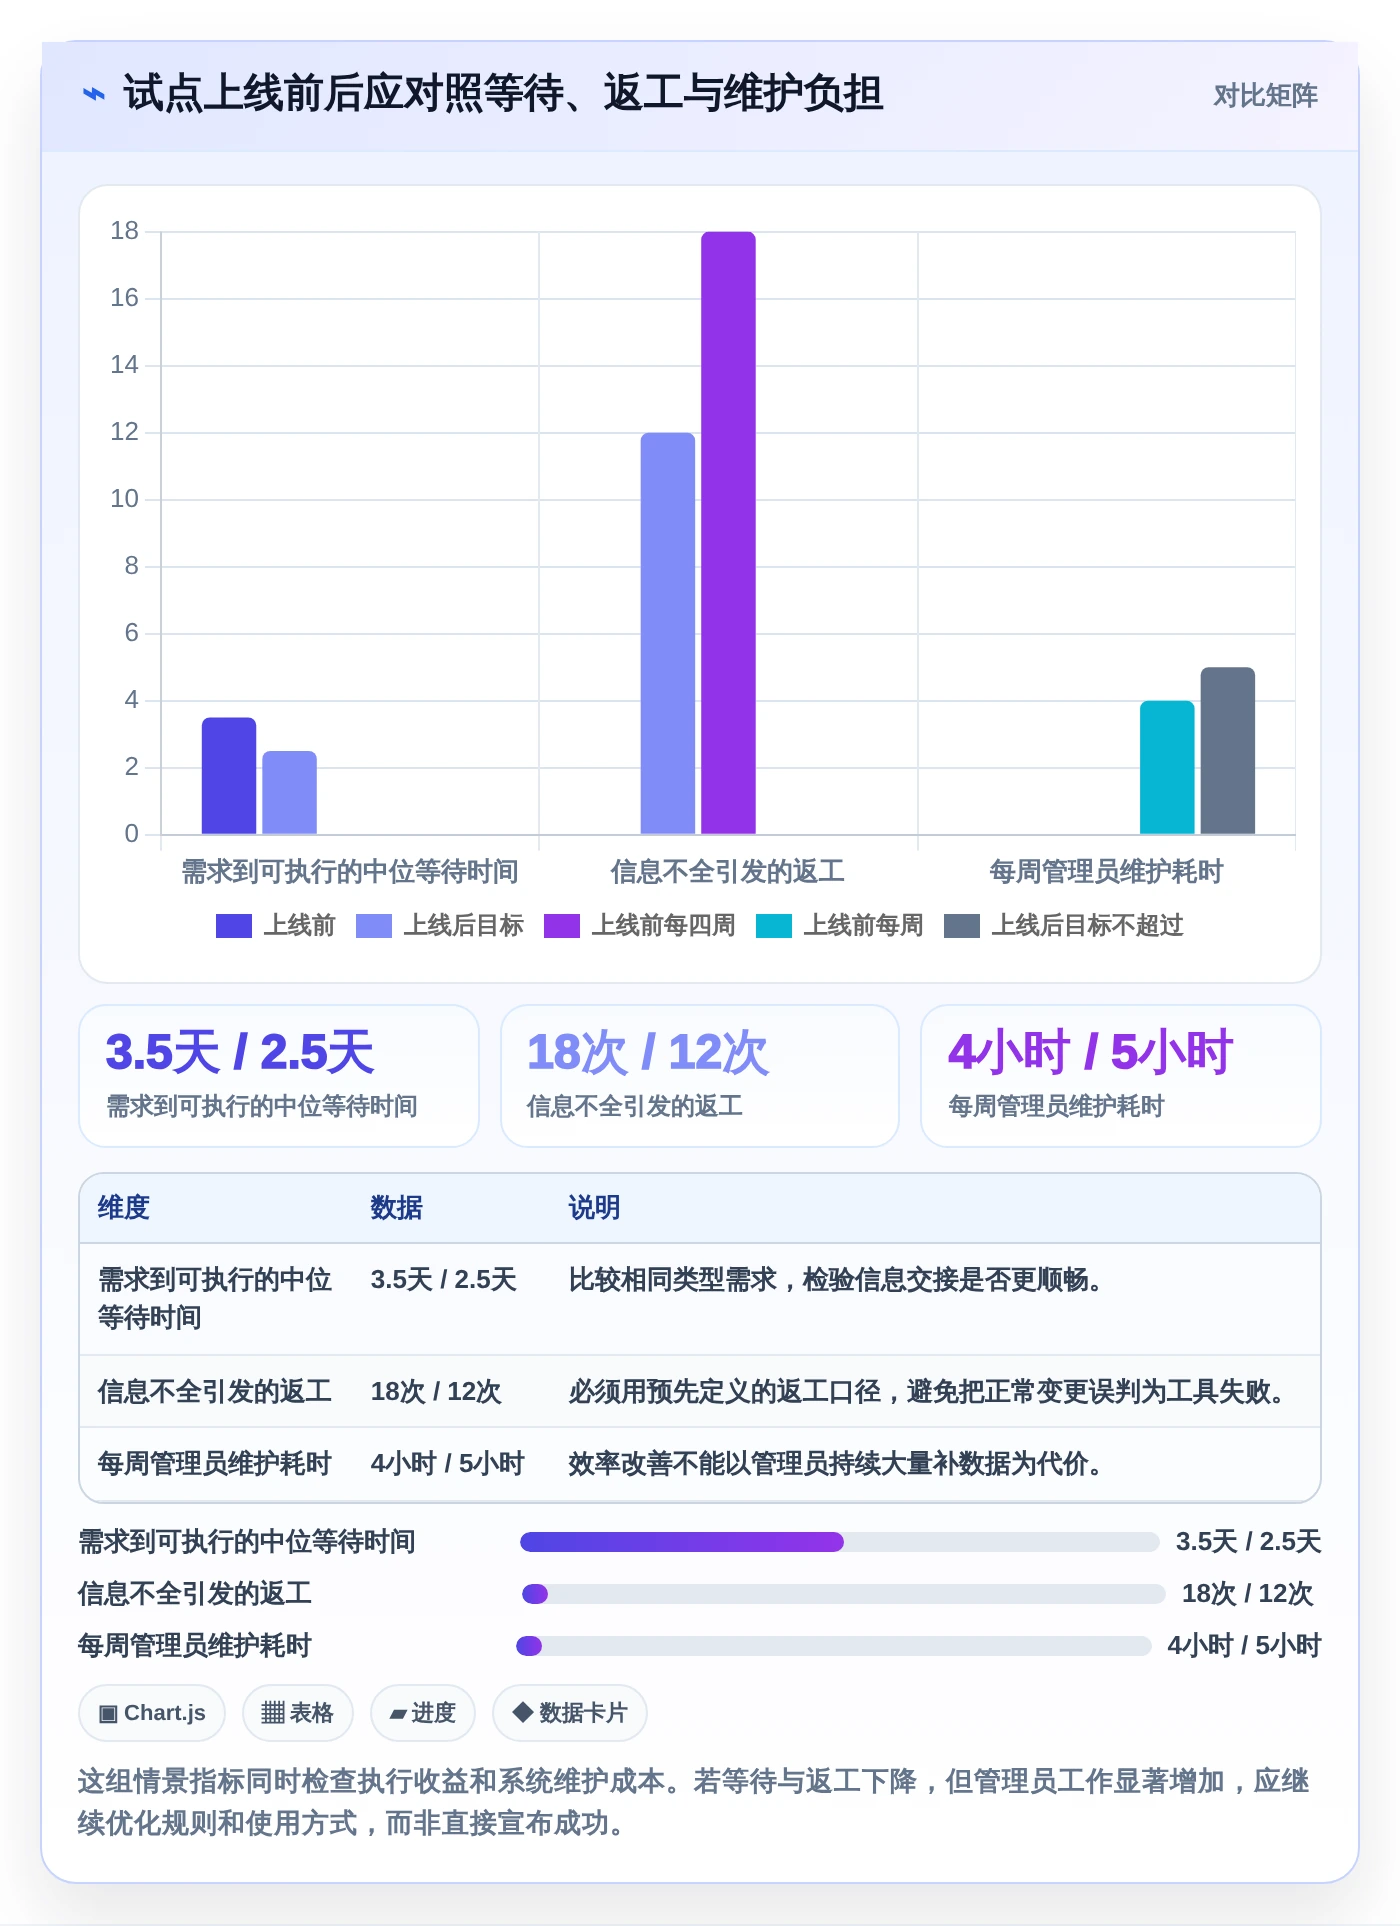The height and width of the screenshot is (1926, 1400).
Task: Click the 2.5 light blue bar in chart
Action: (x=290, y=793)
